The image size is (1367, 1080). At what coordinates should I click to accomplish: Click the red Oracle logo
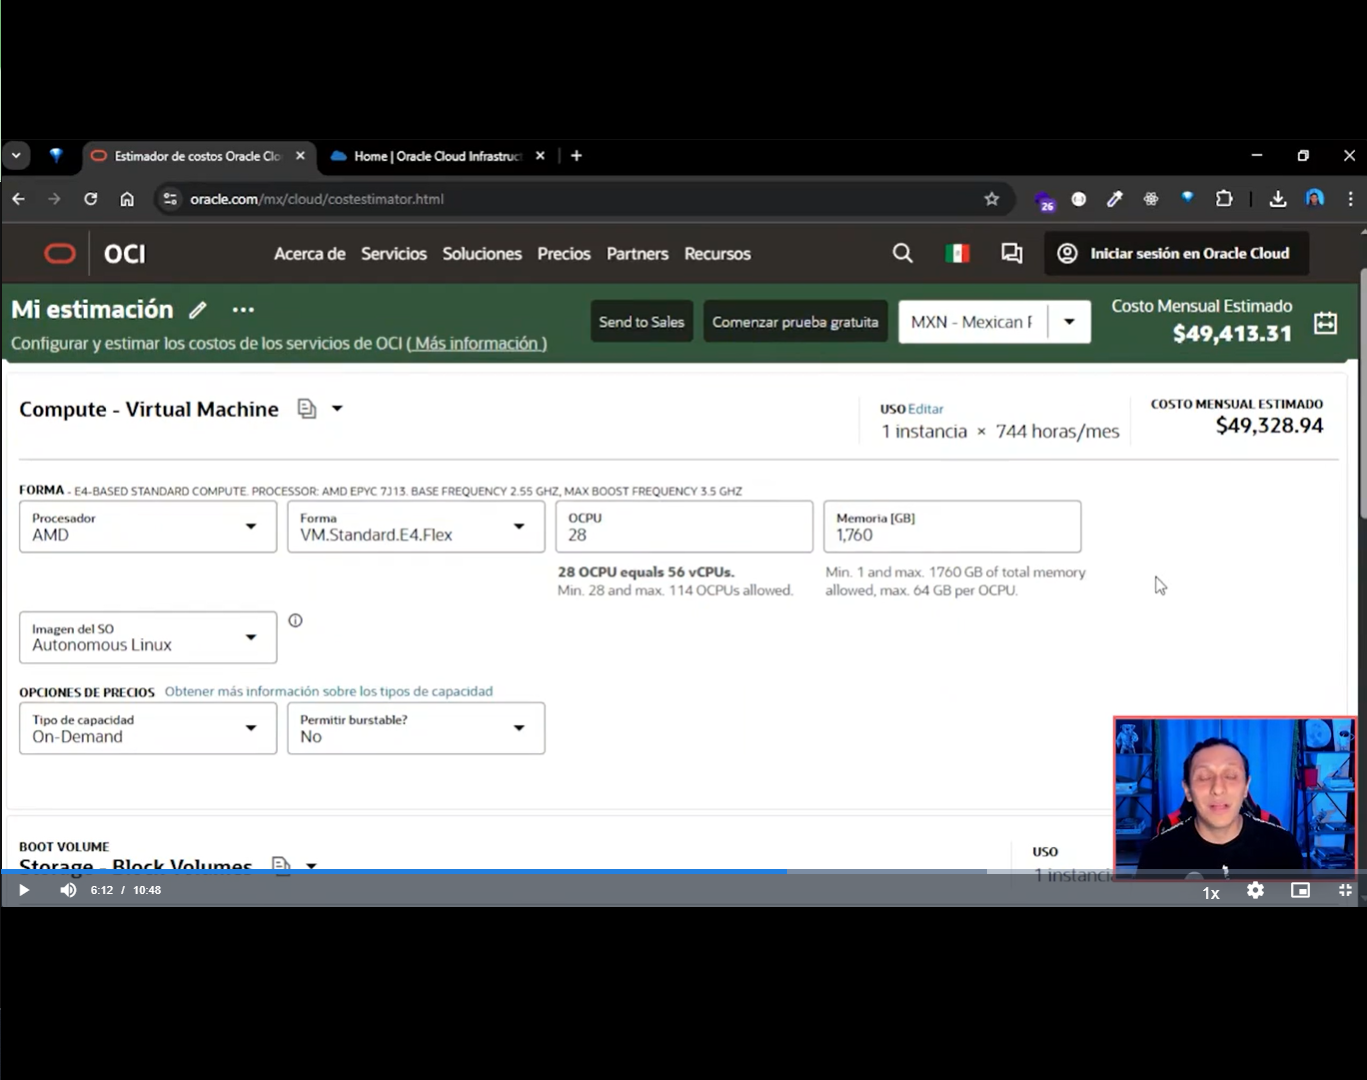pyautogui.click(x=60, y=254)
